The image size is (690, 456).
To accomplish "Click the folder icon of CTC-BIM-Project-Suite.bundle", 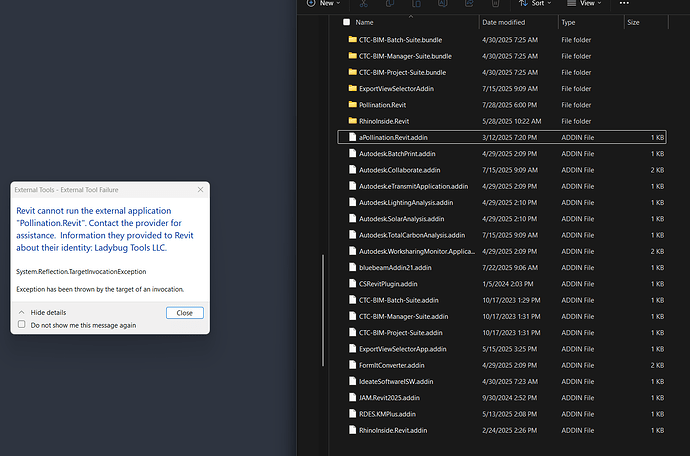I will tap(352, 72).
